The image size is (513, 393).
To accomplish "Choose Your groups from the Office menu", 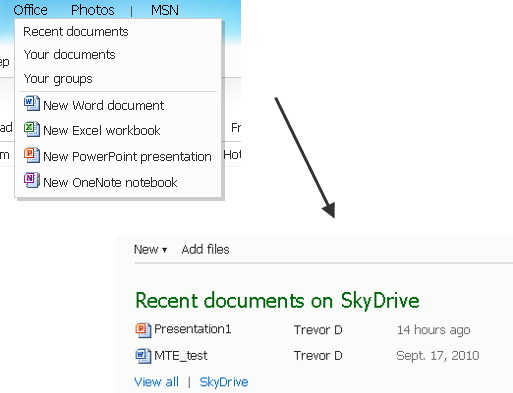I will [x=58, y=79].
